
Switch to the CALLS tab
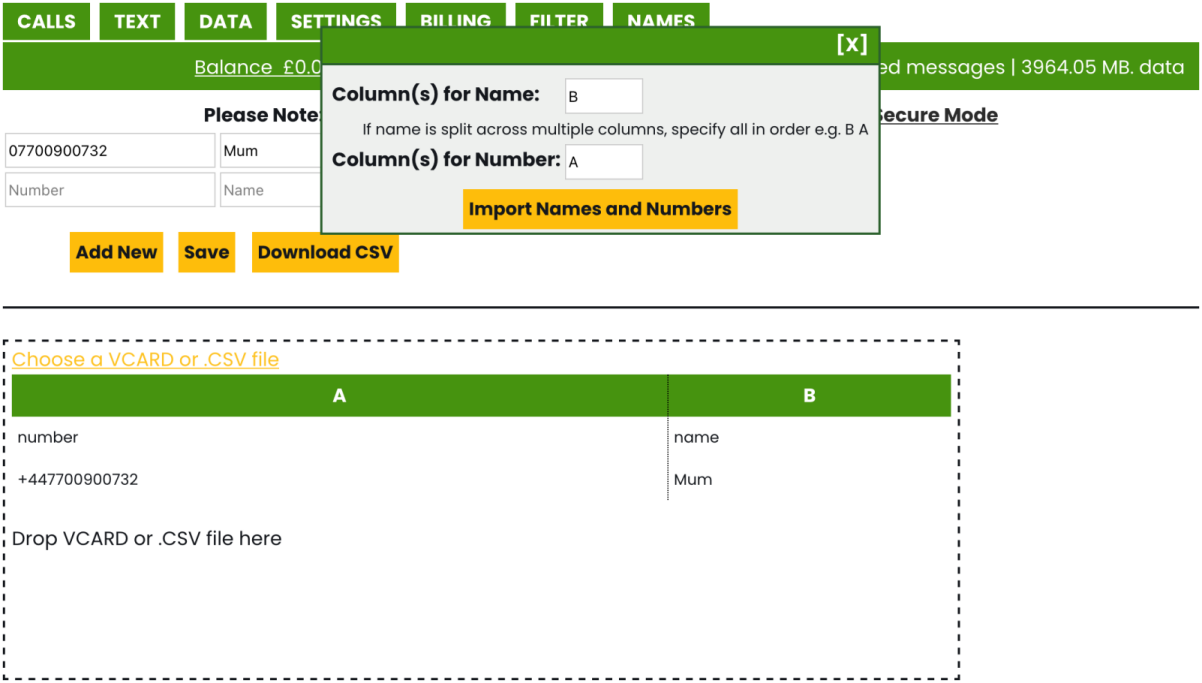[x=46, y=21]
